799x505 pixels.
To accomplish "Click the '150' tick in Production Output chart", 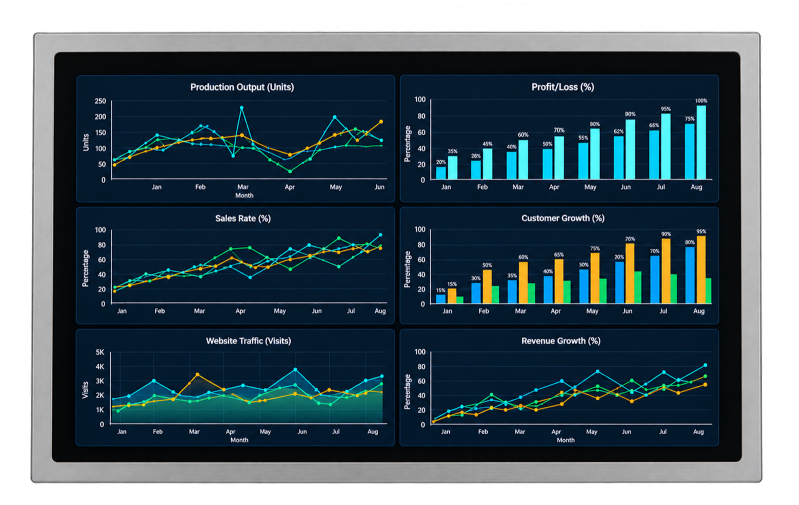I will 100,132.
